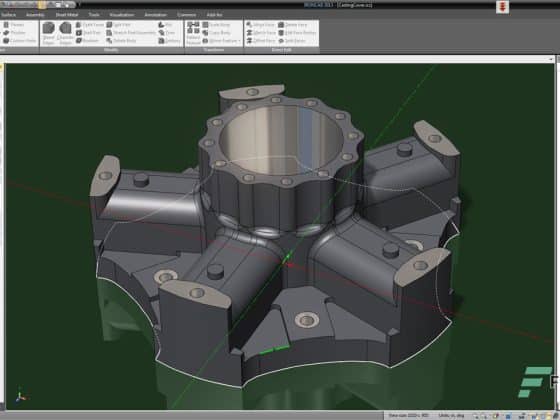Select the Trim tool

pyautogui.click(x=167, y=32)
